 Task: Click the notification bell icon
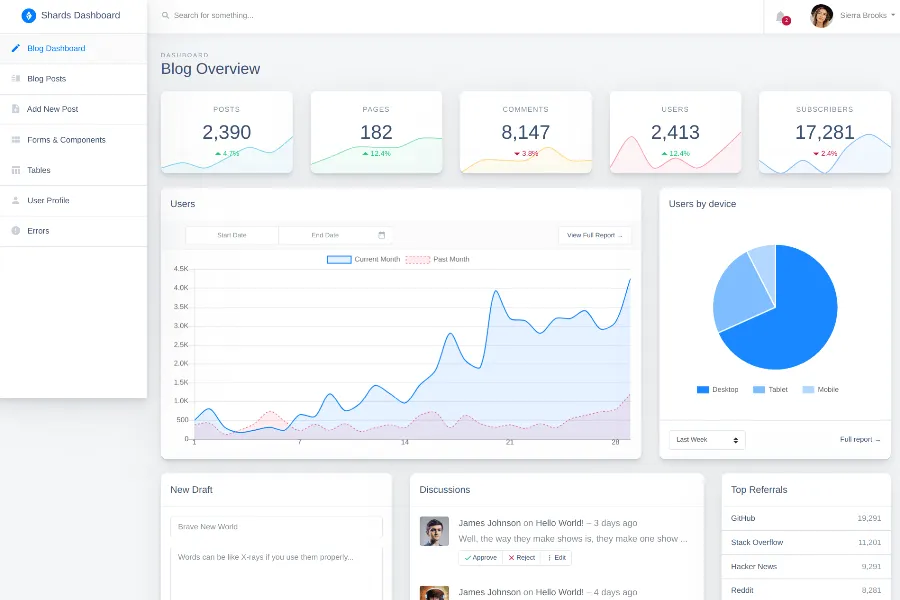(780, 16)
